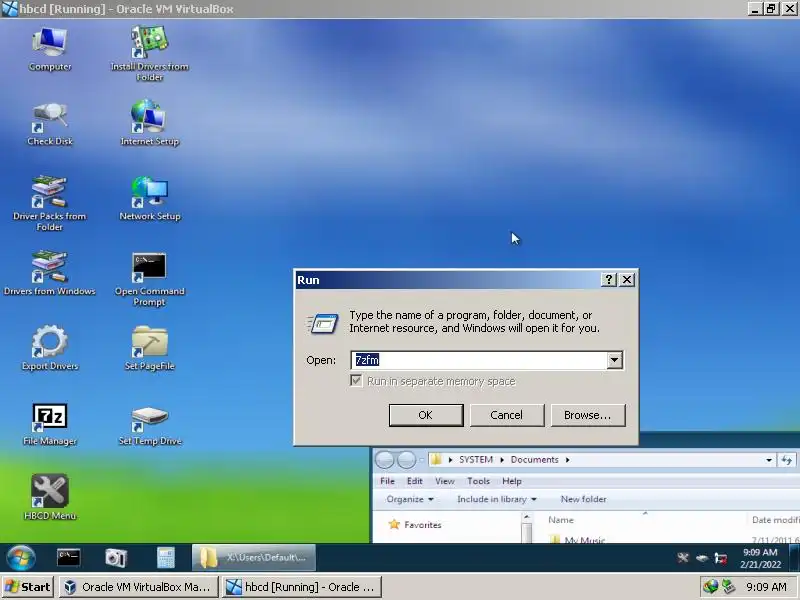Click the SYSTEM breadcrumb in address bar
Viewport: 800px width, 600px height.
(476, 460)
